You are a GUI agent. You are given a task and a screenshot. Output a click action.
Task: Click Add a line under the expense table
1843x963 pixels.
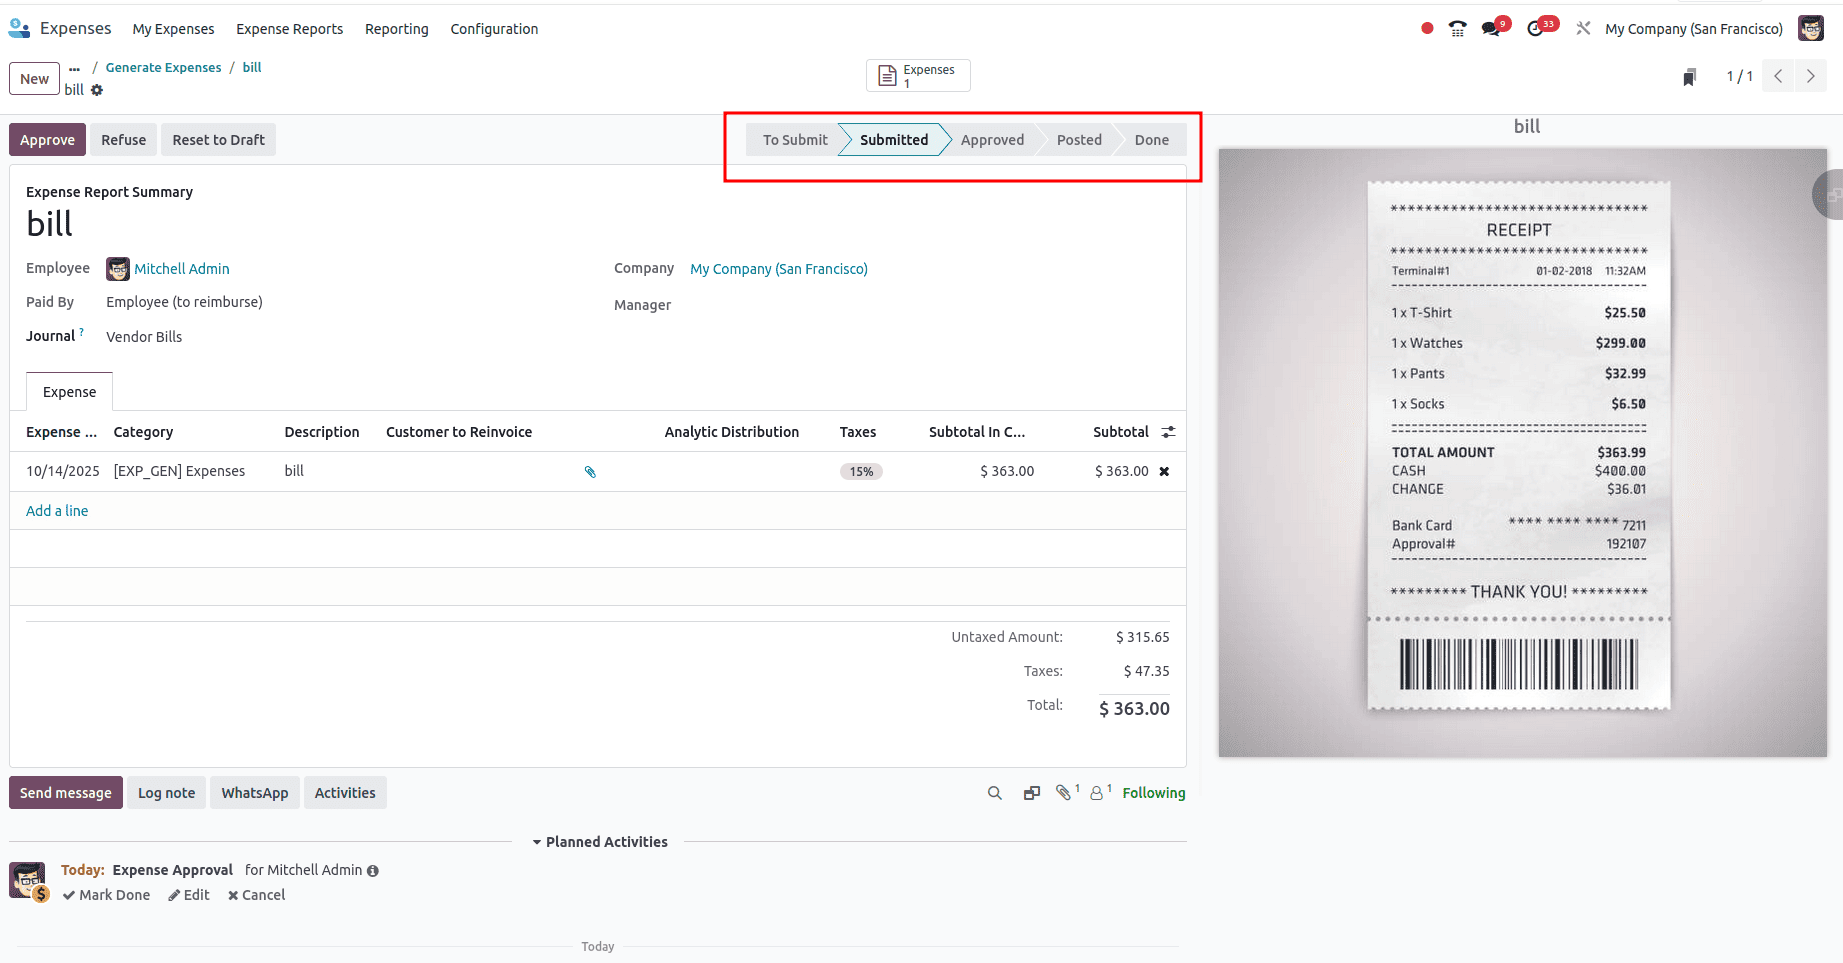[56, 510]
